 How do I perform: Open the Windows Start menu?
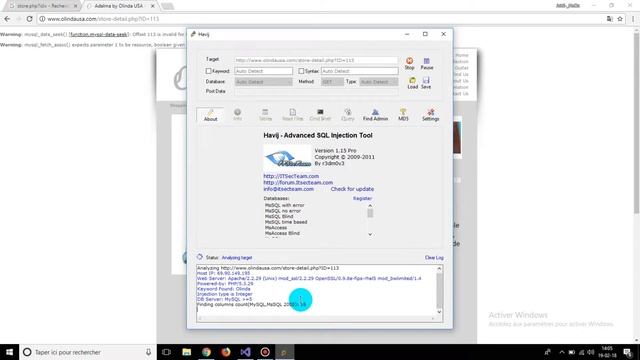tap(9, 352)
